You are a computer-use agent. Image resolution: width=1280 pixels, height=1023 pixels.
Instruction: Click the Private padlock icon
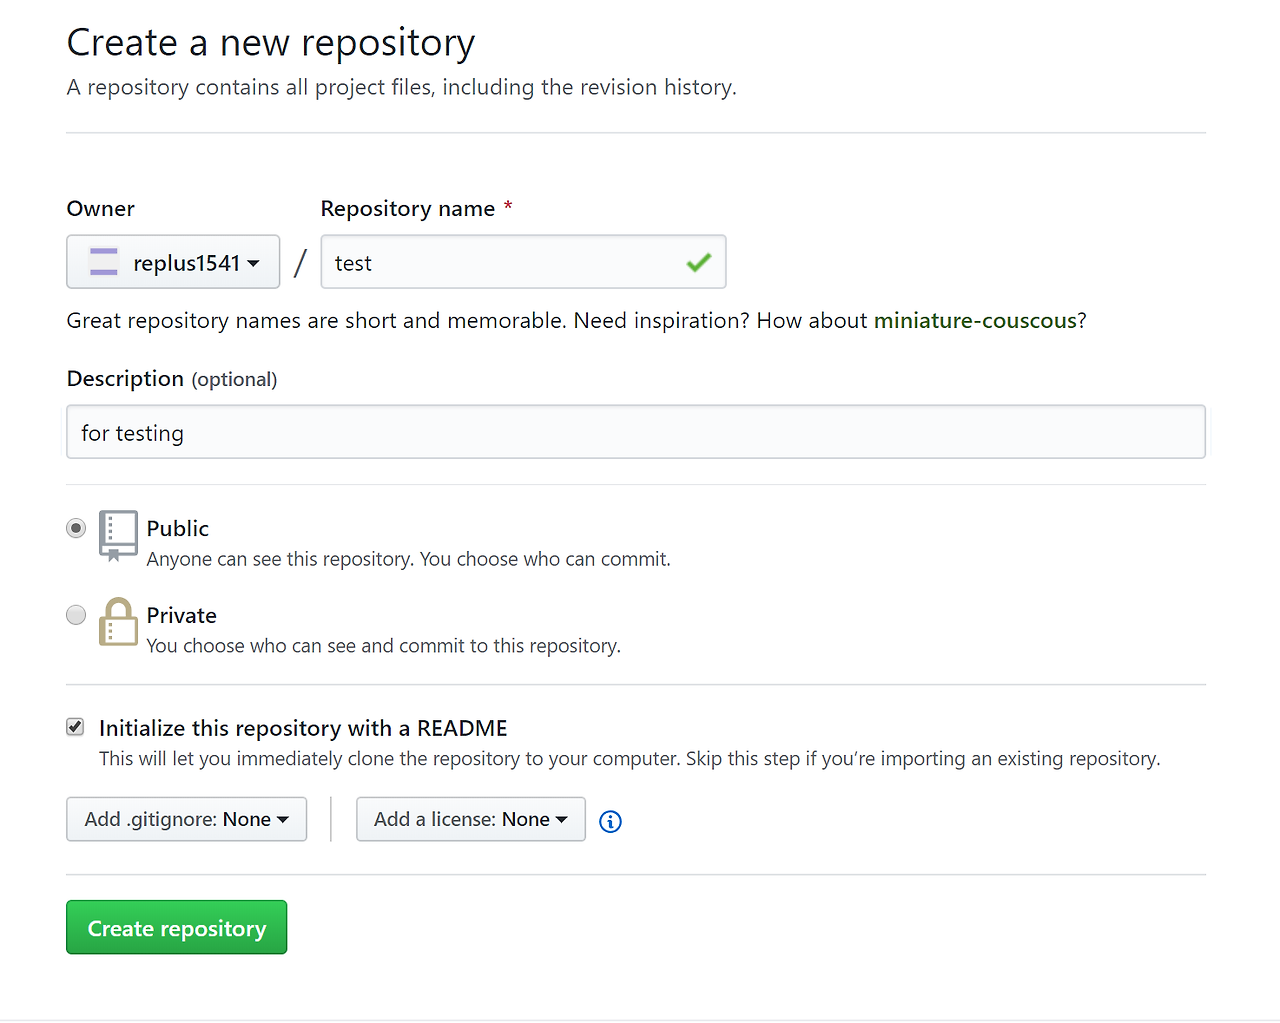point(118,622)
